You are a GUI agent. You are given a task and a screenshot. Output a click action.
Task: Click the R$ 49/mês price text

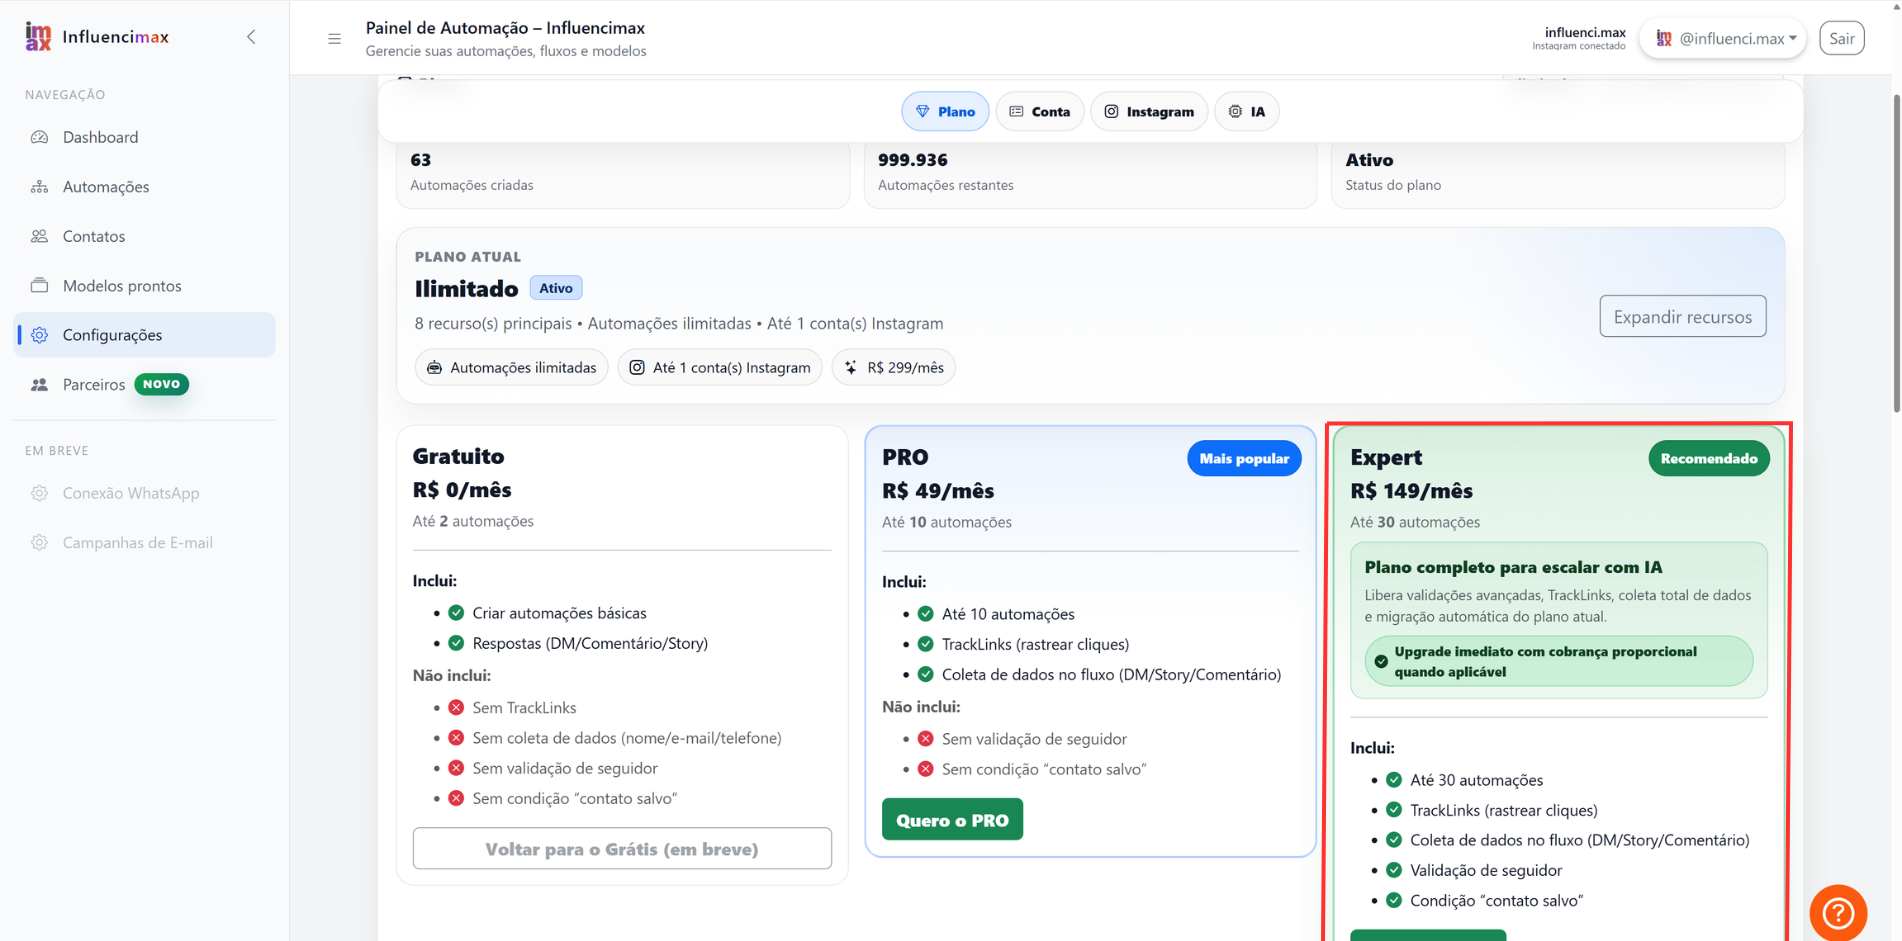[x=938, y=491]
